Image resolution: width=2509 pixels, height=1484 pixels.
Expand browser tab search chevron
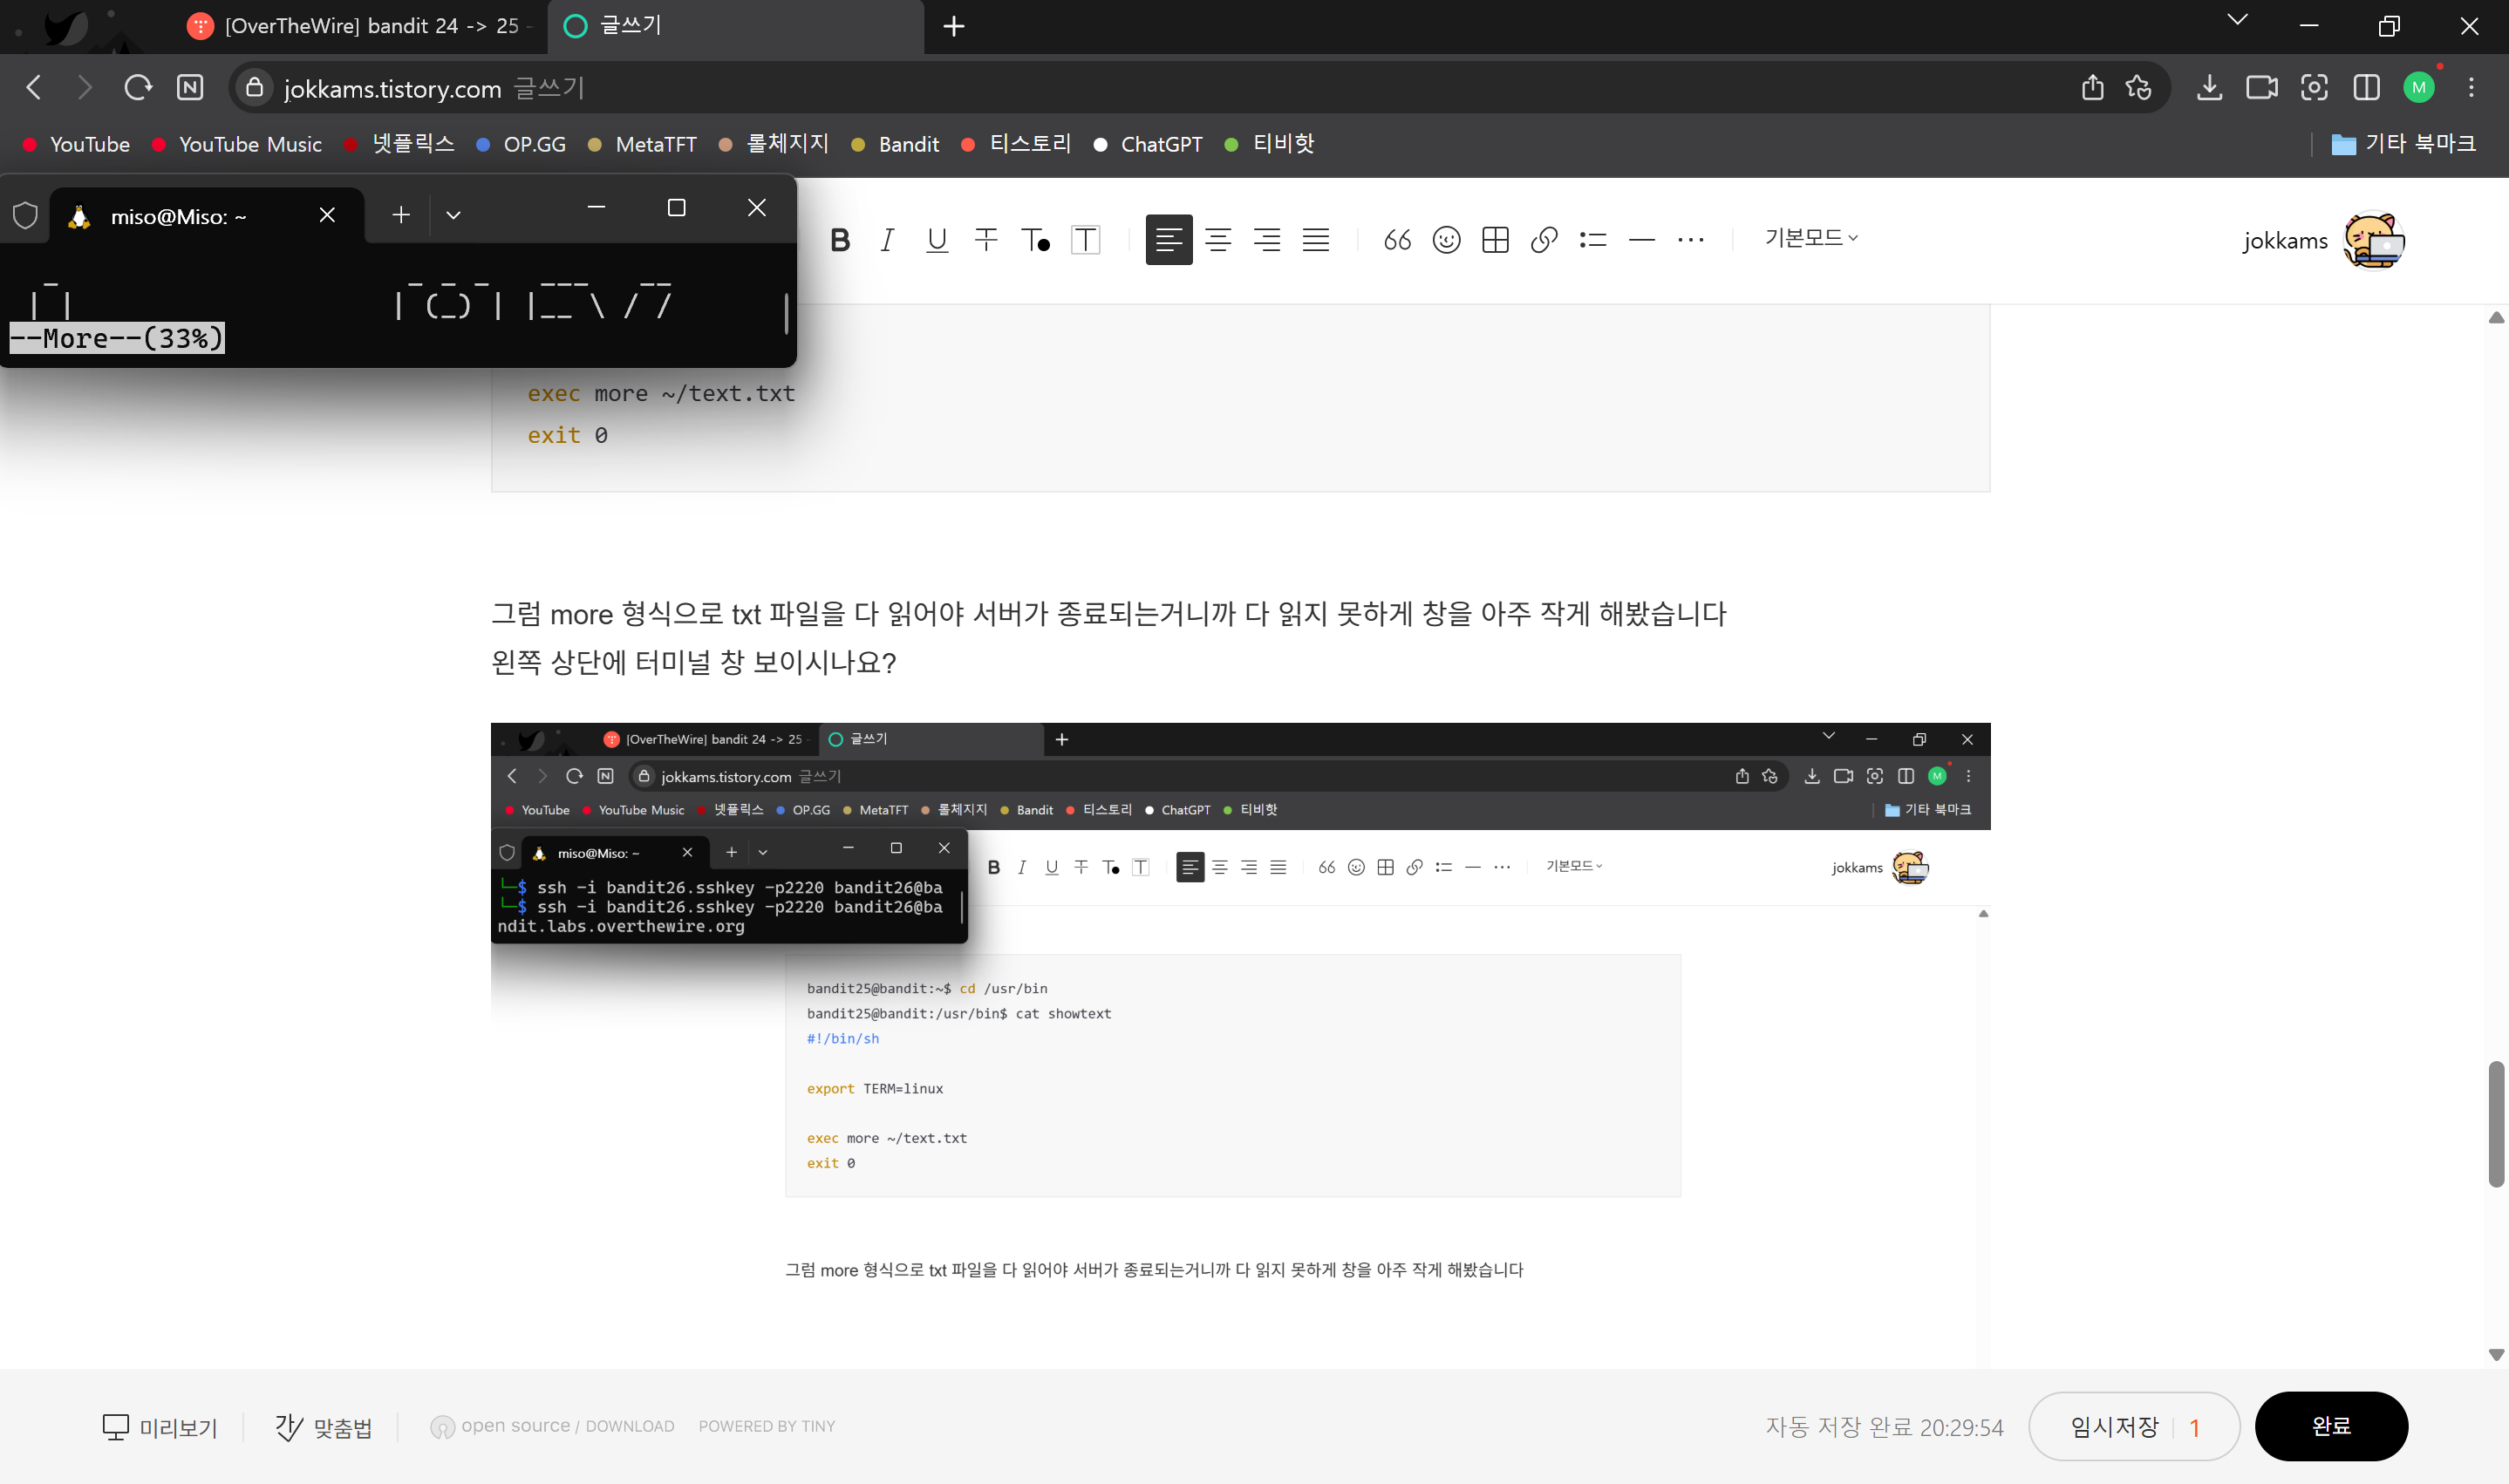coord(2237,20)
